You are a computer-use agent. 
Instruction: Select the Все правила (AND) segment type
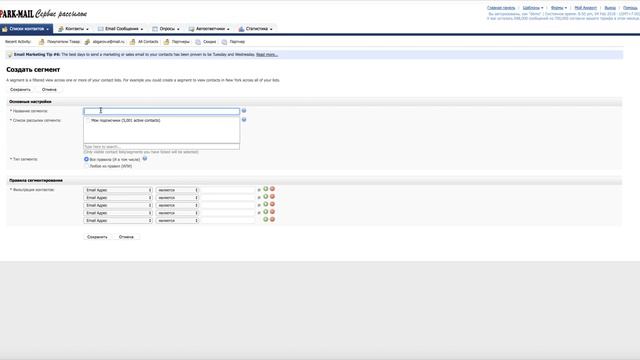pos(86,159)
